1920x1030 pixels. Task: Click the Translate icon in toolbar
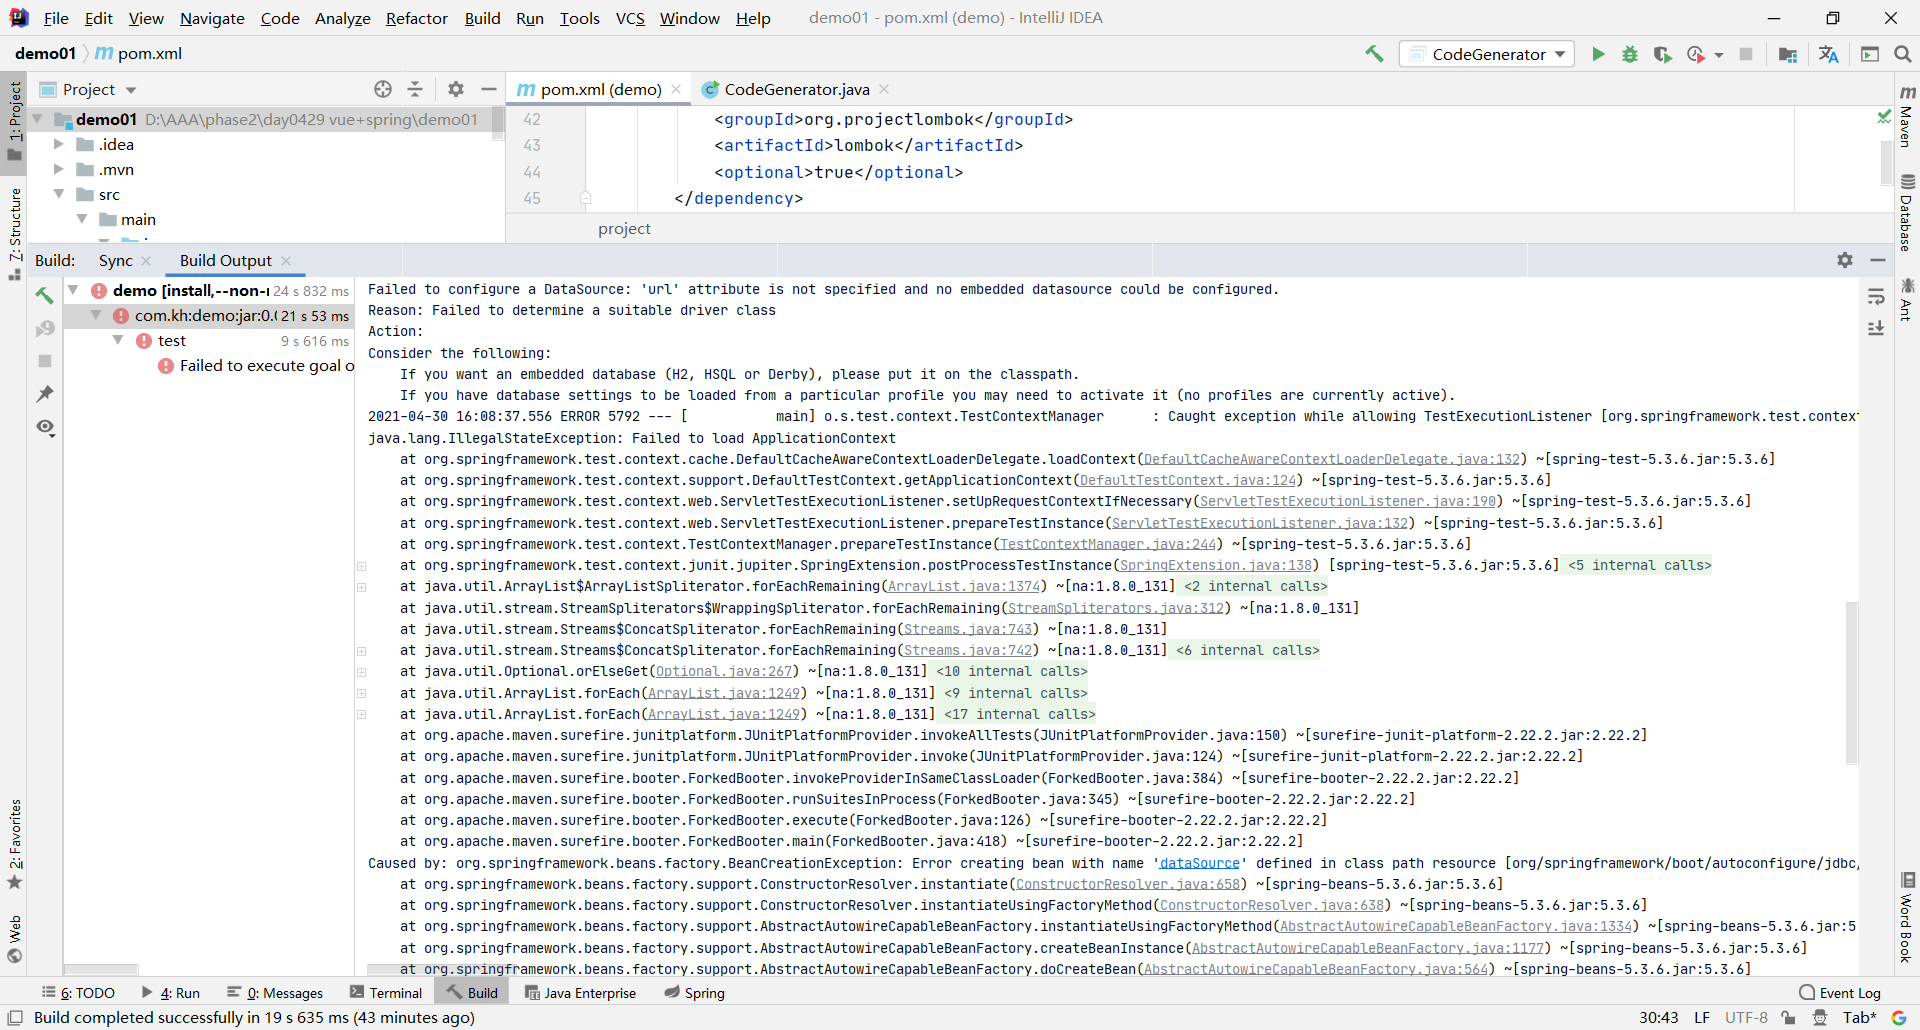pos(1828,54)
